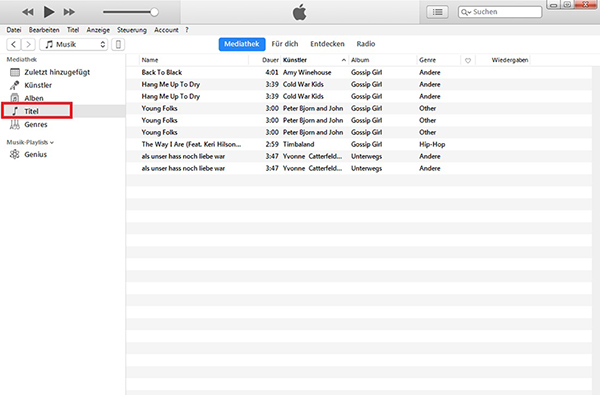The width and height of the screenshot is (600, 395).
Task: Click the Alben album icon
Action: click(15, 98)
